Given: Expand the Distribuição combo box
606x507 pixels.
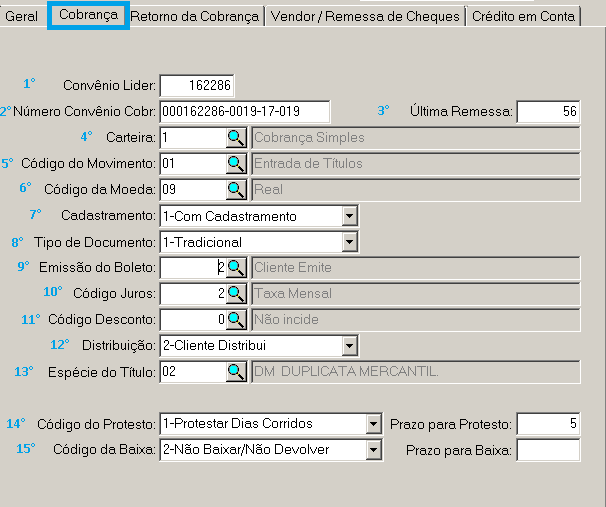Looking at the screenshot, I should [x=349, y=346].
